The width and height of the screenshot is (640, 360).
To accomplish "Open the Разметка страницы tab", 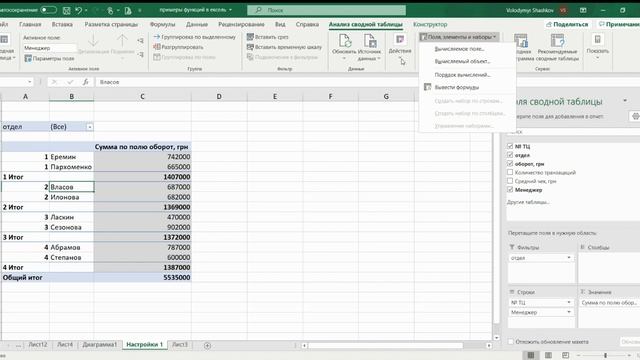I will (x=111, y=24).
